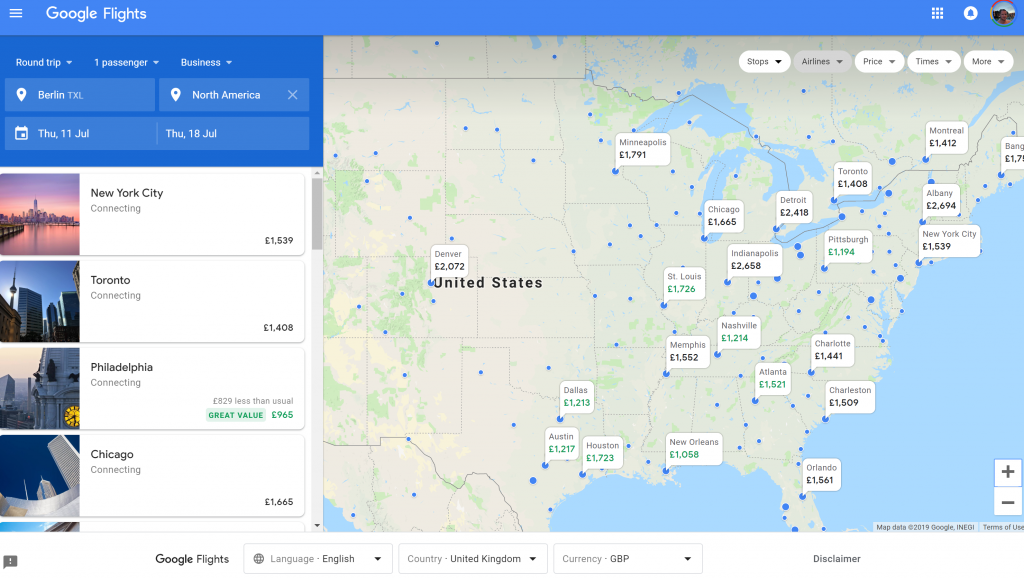This screenshot has height=578, width=1024.
Task: Select the Chicago result card
Action: point(152,476)
